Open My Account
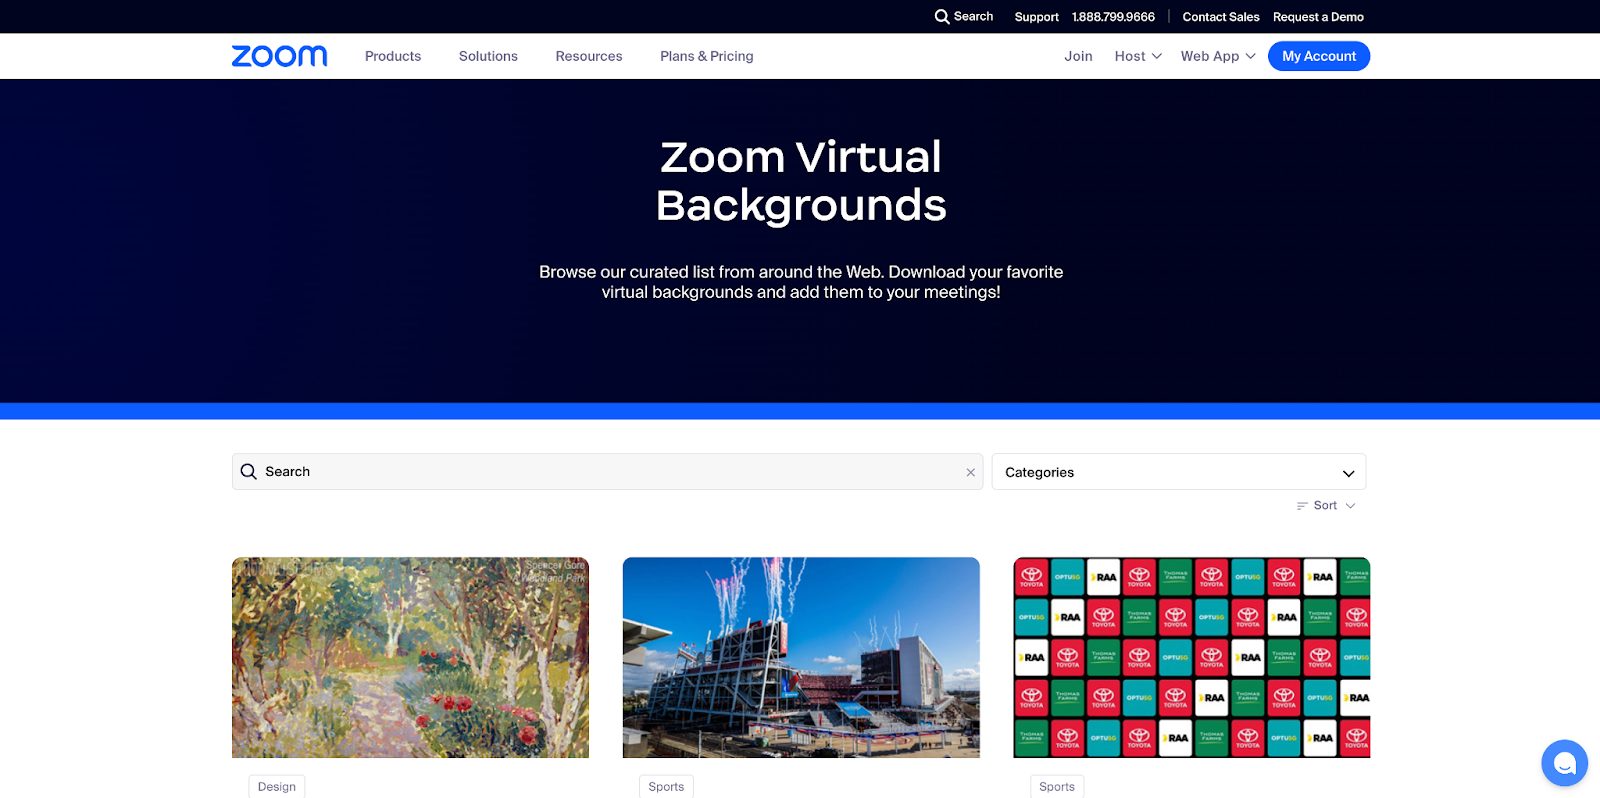 coord(1319,56)
